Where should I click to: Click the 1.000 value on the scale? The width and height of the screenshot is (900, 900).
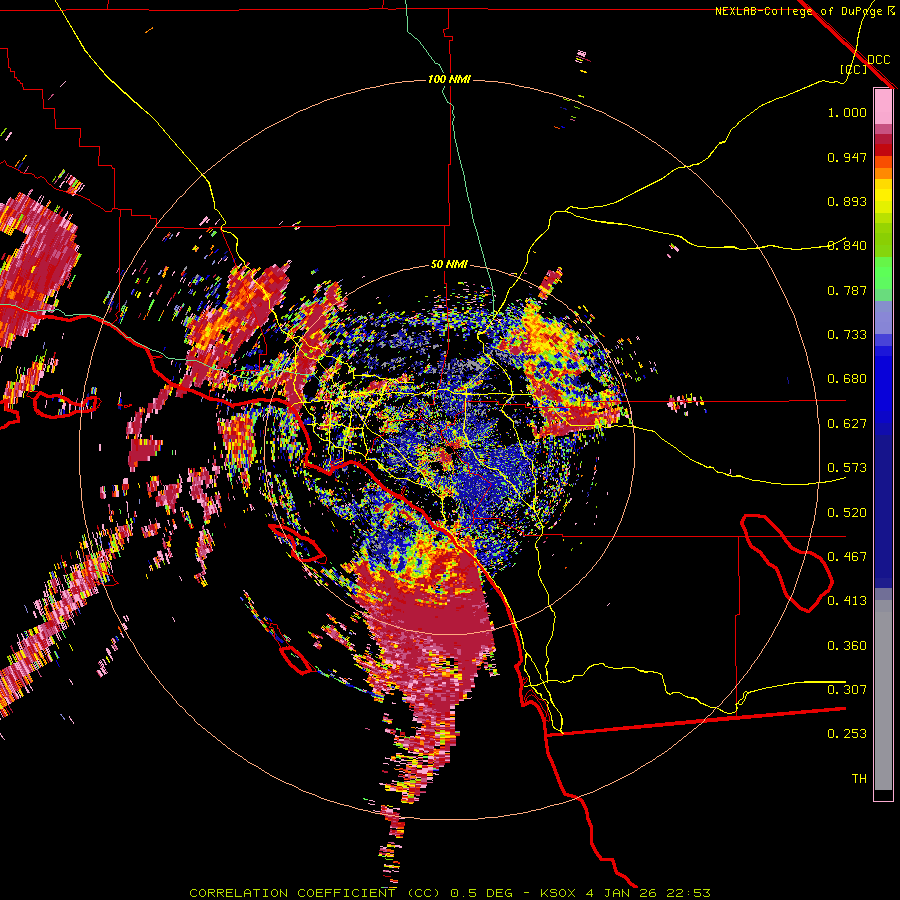(x=847, y=112)
